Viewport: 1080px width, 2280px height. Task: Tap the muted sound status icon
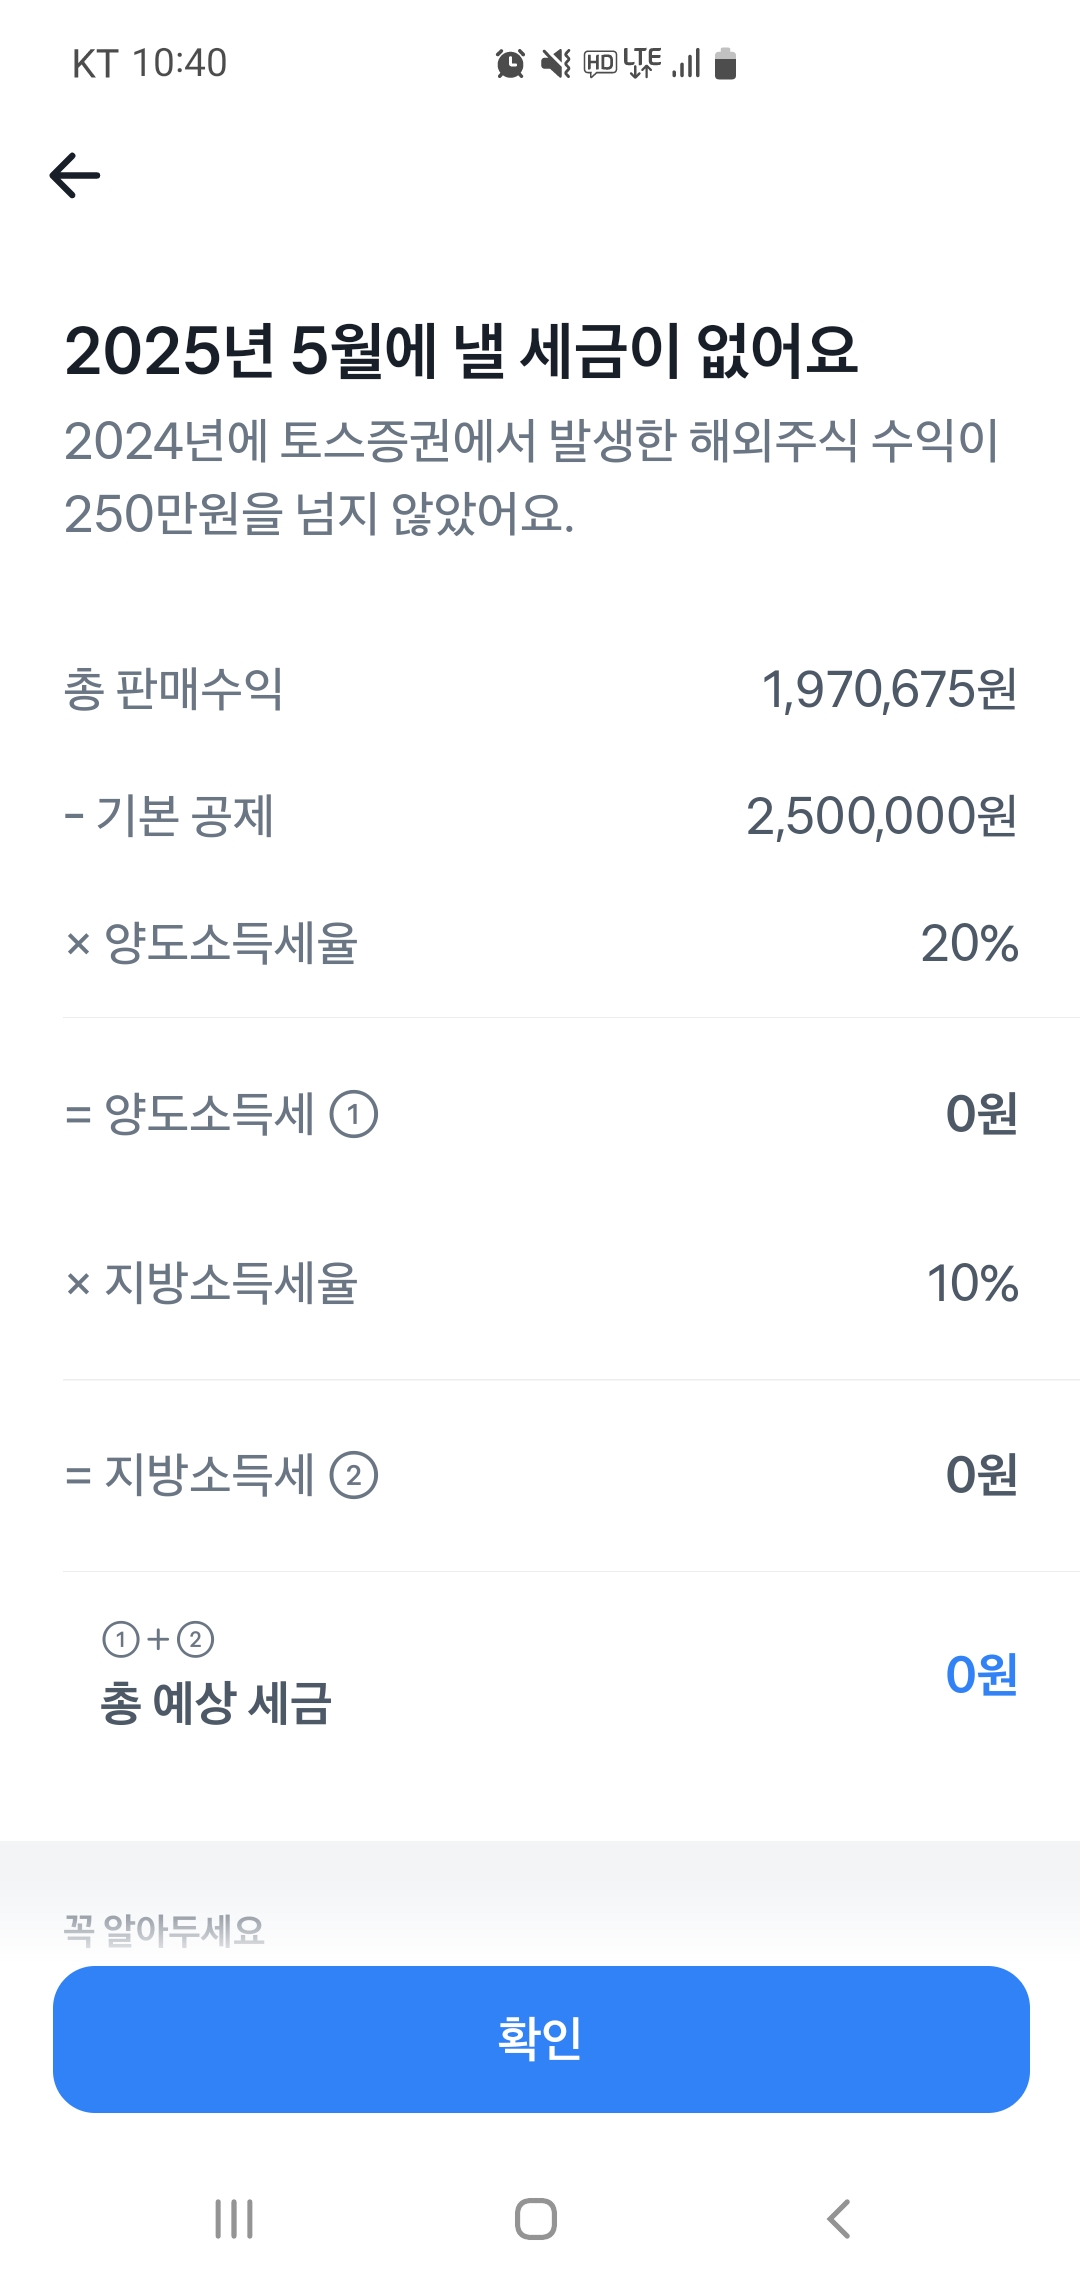pyautogui.click(x=555, y=64)
